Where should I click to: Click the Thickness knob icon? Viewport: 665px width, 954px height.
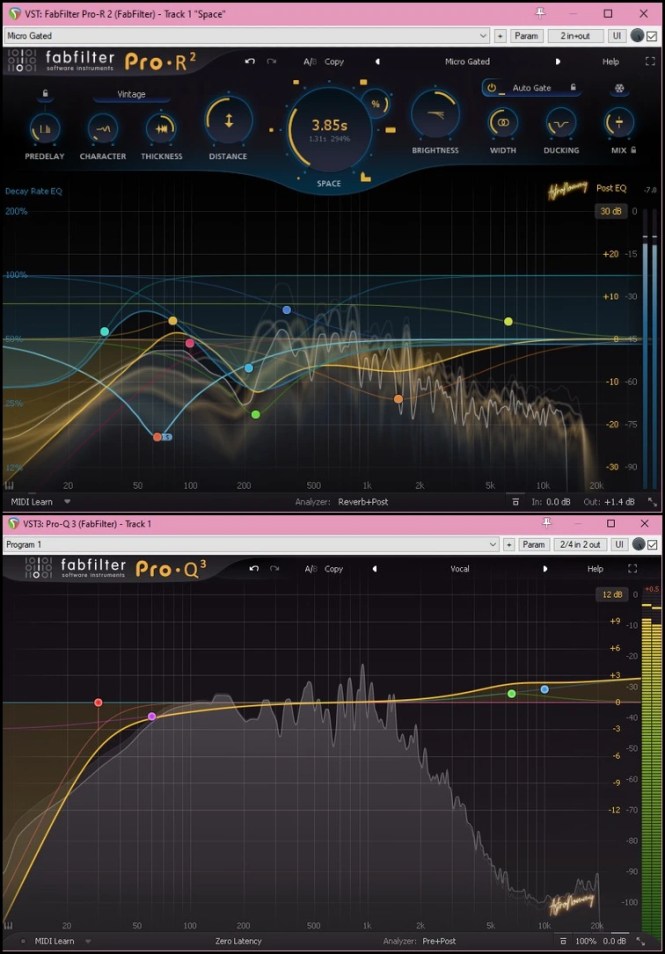click(161, 127)
